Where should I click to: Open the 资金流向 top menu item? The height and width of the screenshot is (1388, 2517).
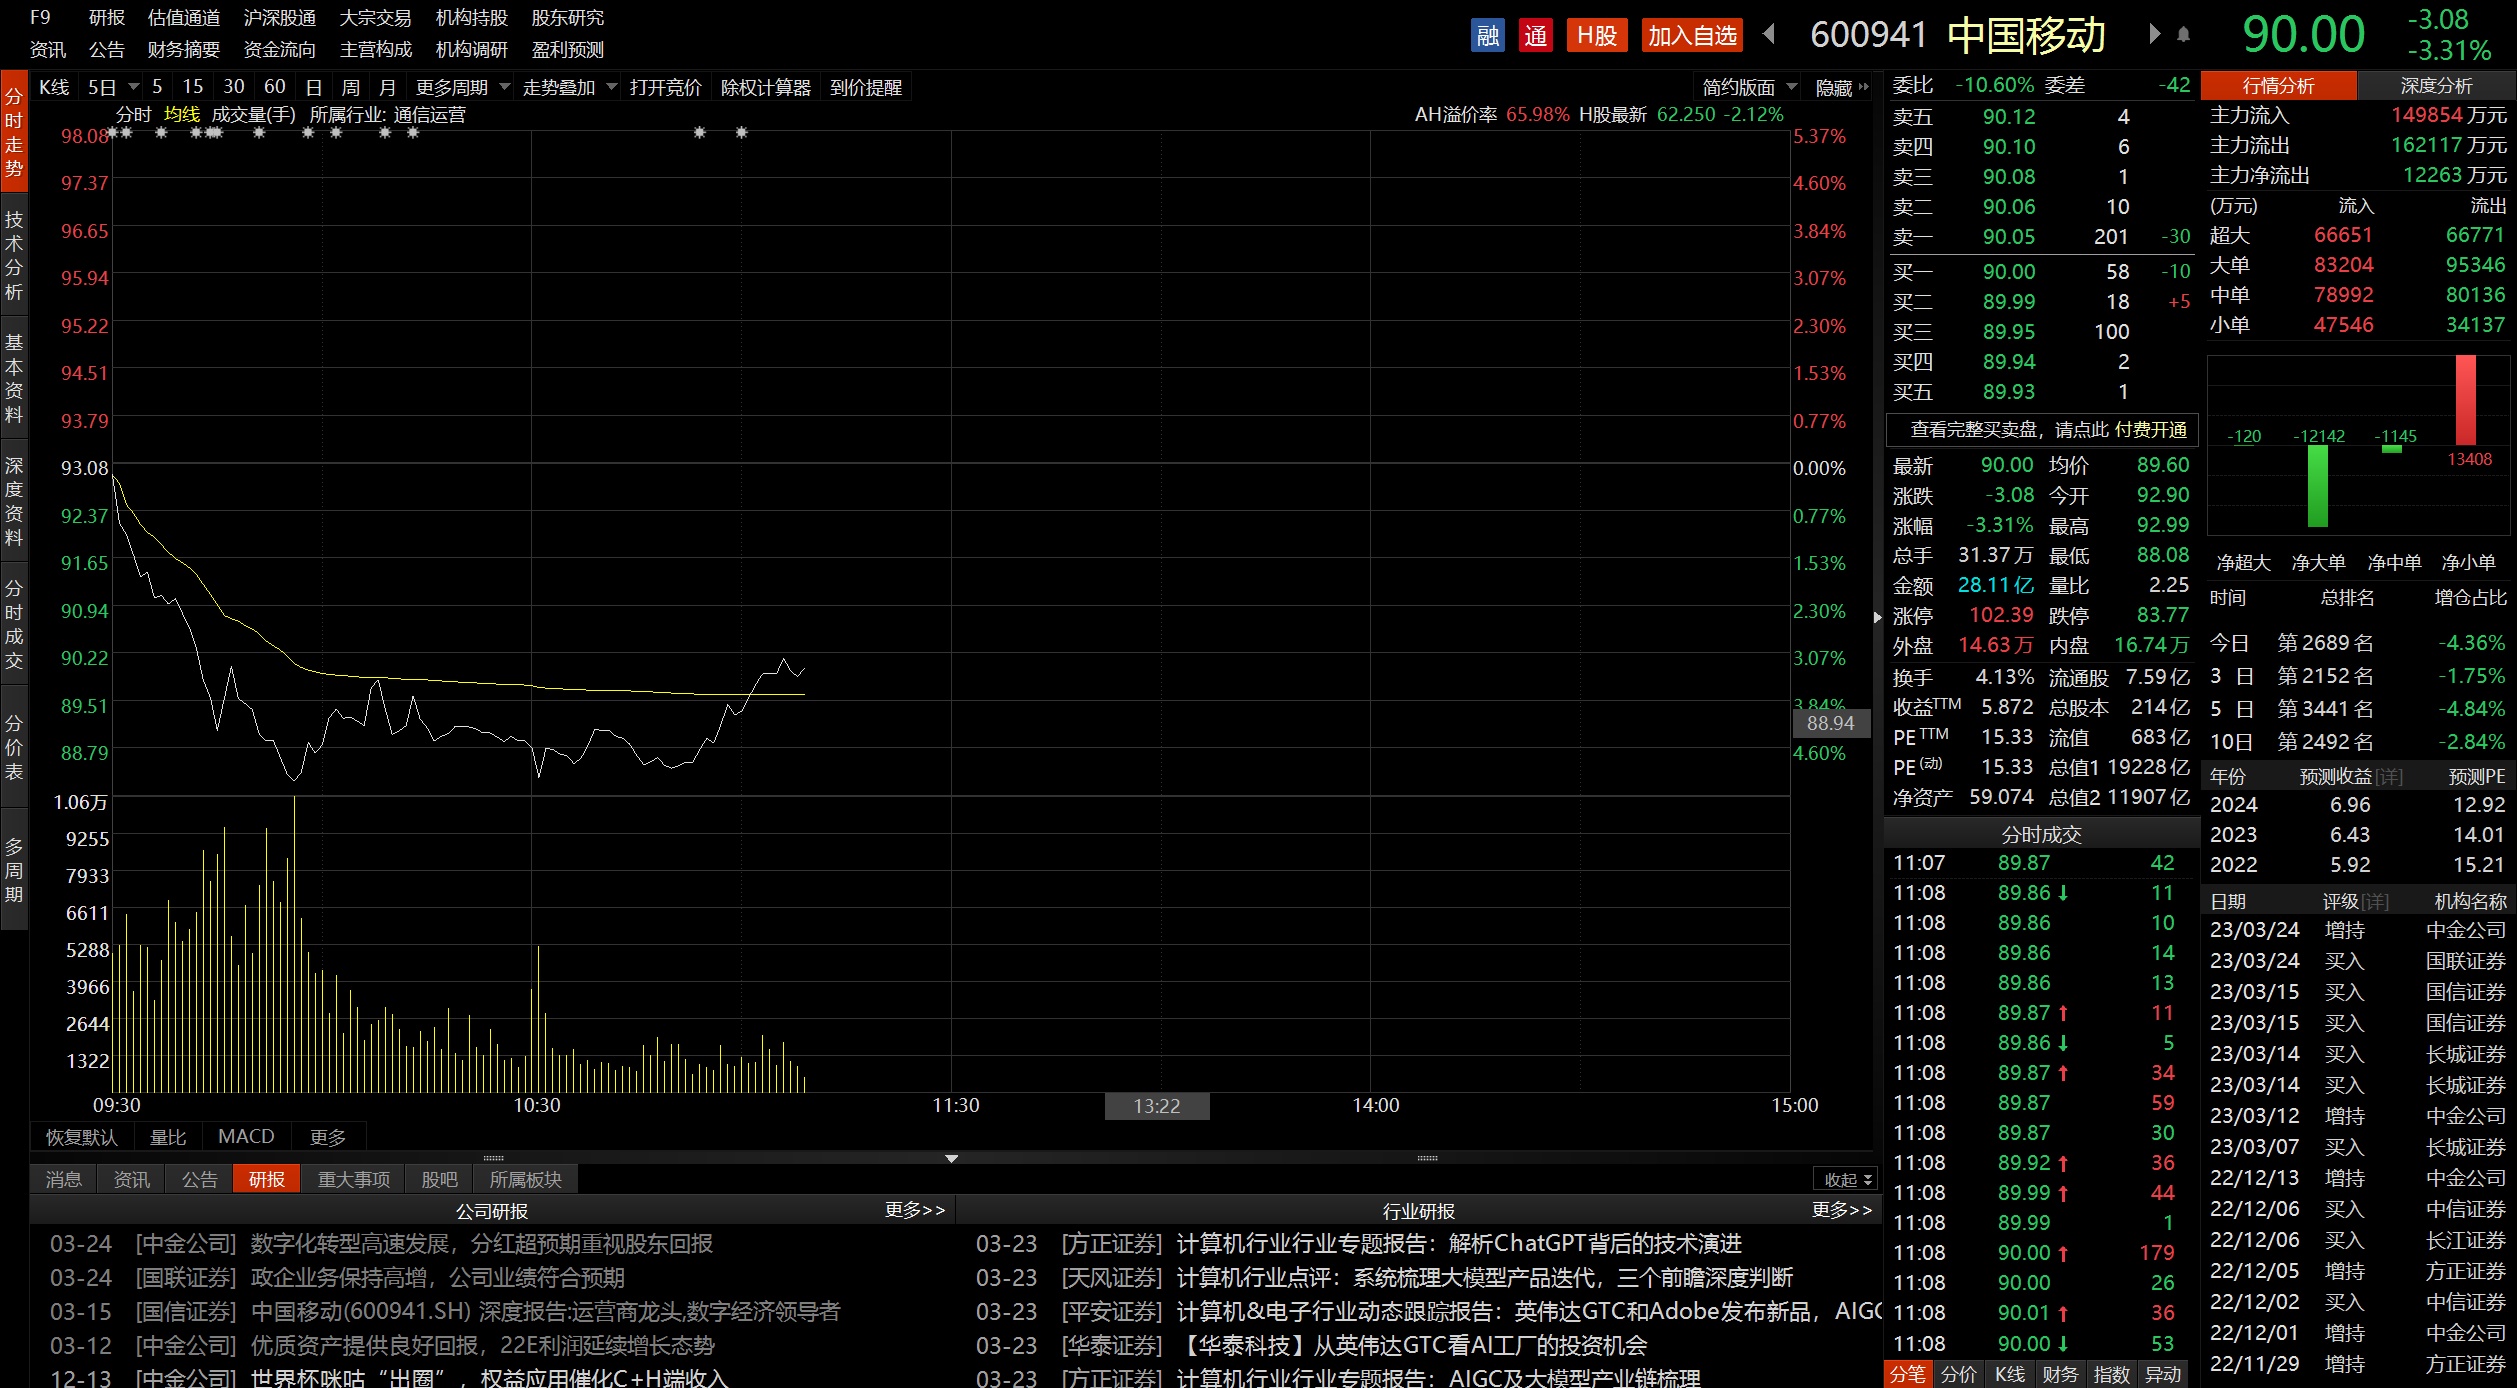coord(279,50)
